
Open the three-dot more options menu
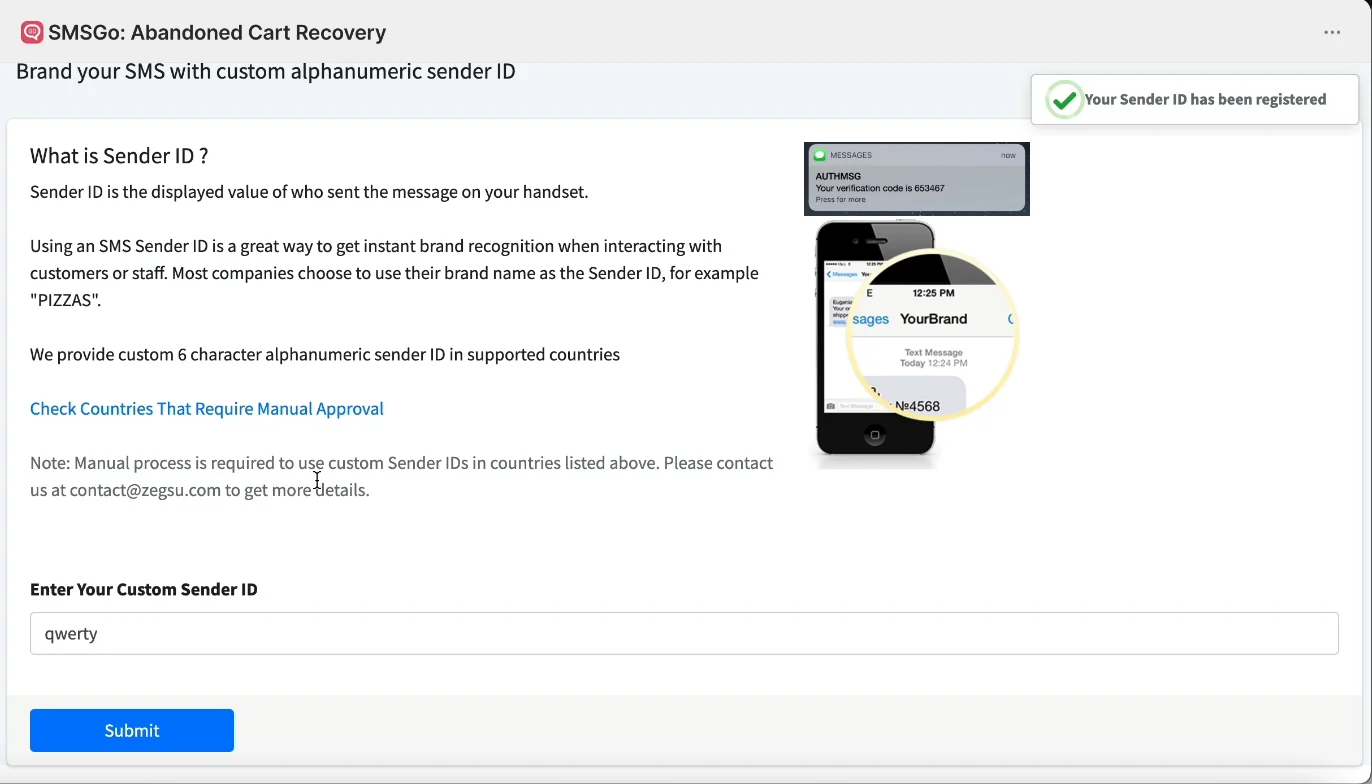(1332, 33)
